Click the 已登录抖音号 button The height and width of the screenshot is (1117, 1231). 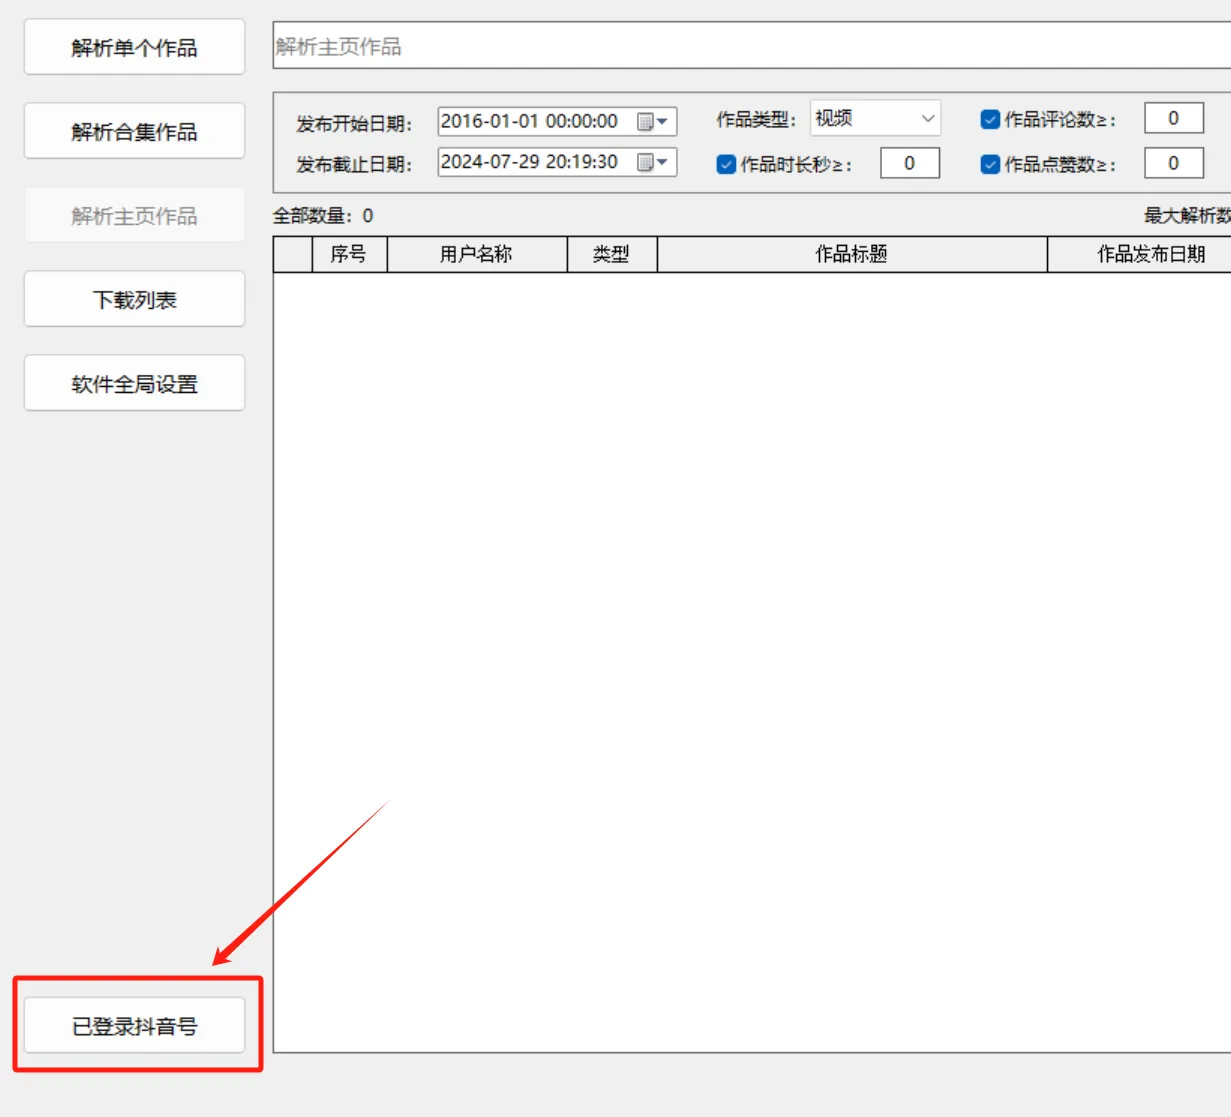click(134, 1025)
